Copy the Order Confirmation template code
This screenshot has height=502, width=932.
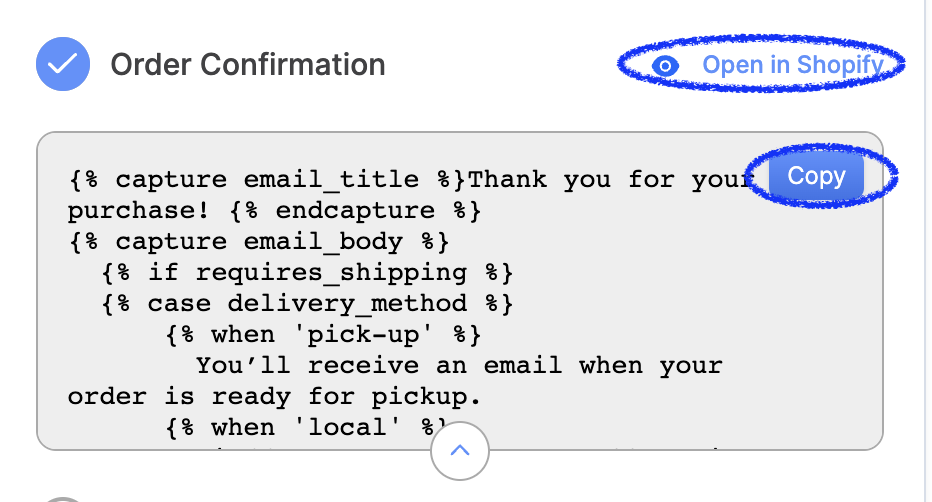tap(816, 176)
